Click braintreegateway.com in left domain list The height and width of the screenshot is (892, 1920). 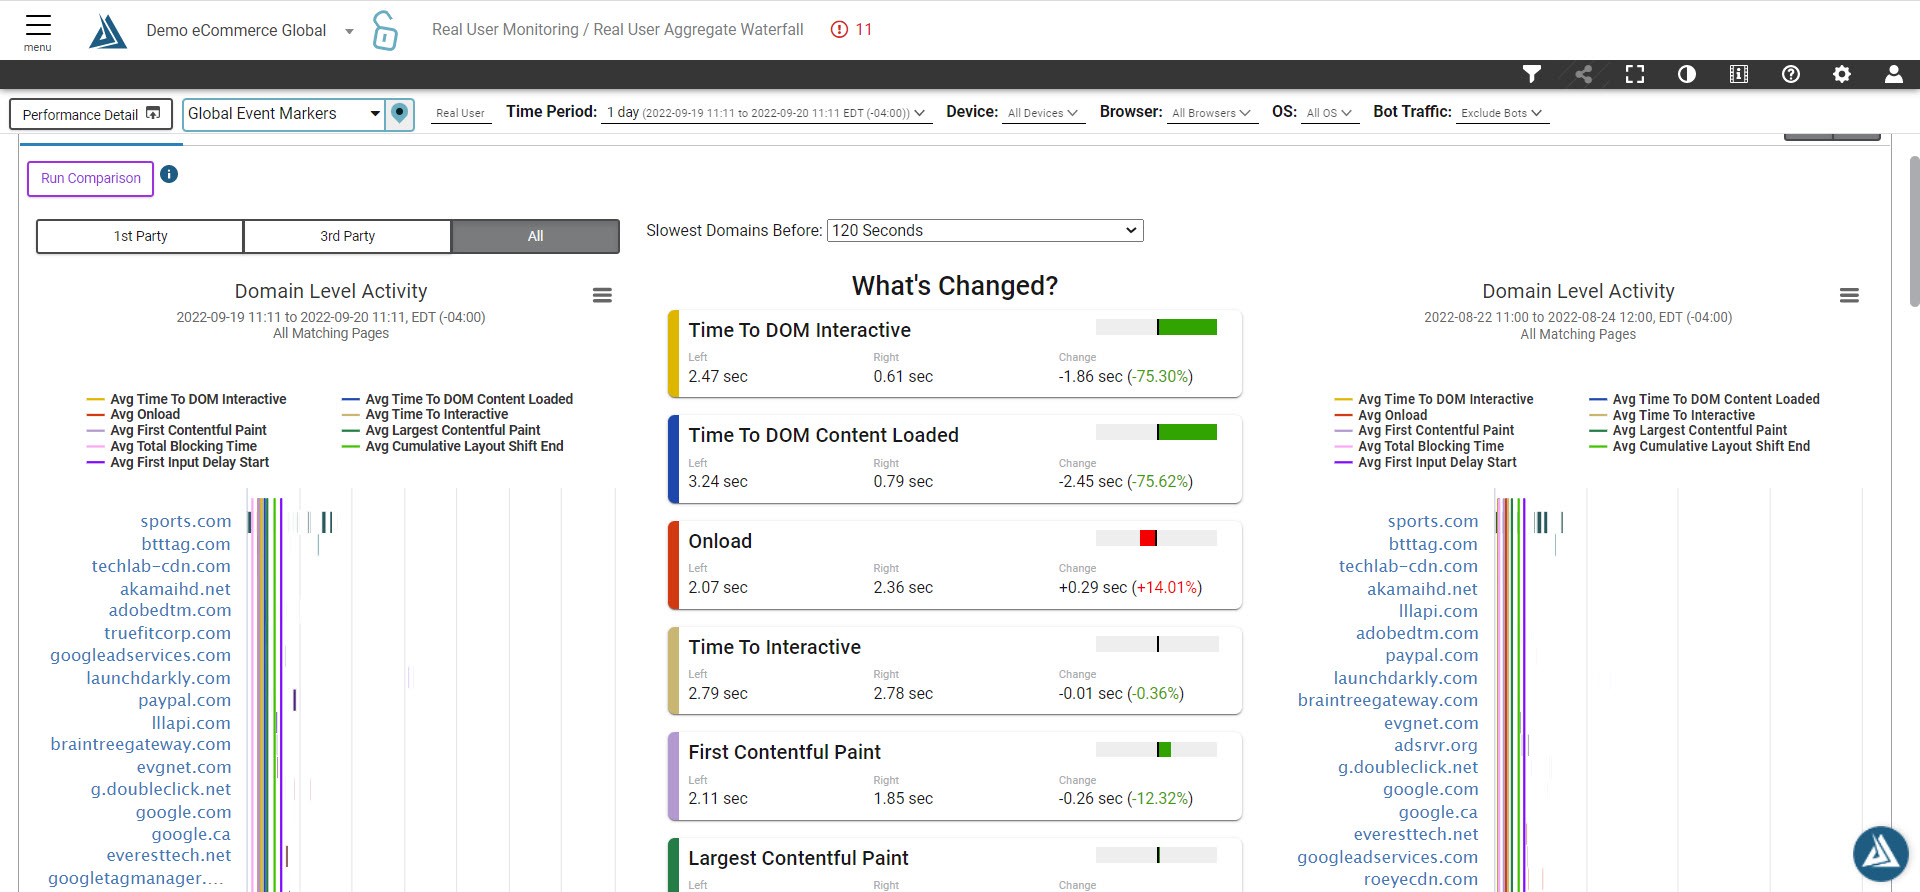[x=141, y=744]
